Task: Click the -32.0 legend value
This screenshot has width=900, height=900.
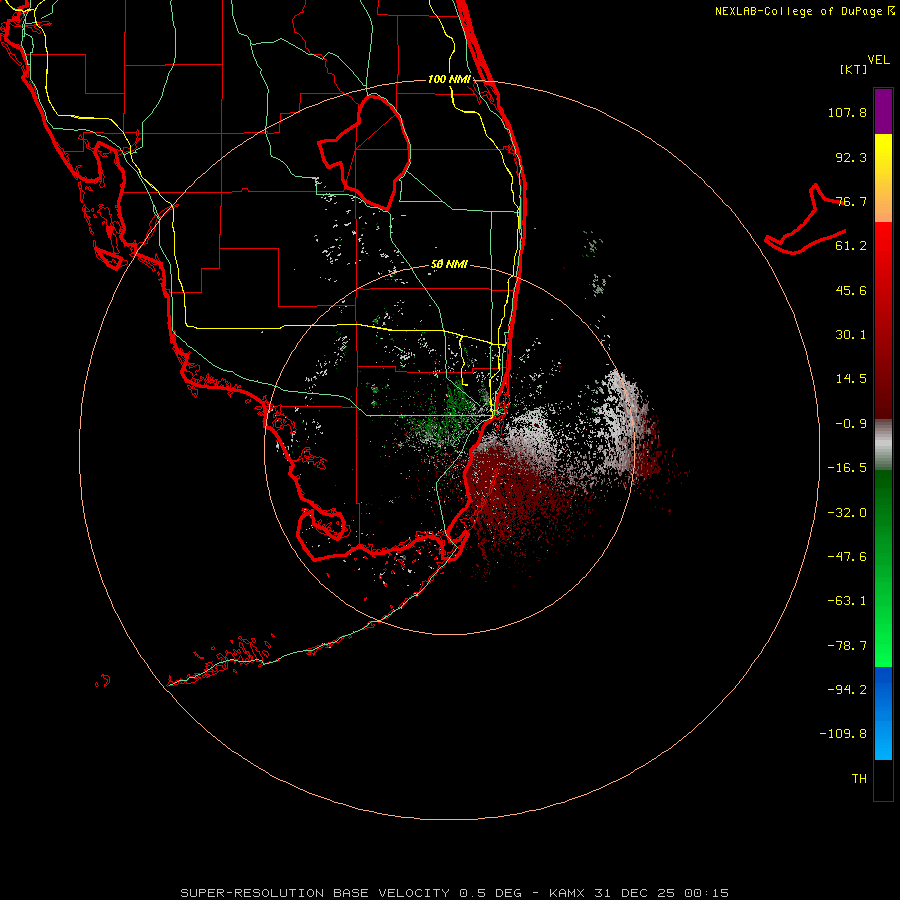Action: [x=847, y=513]
